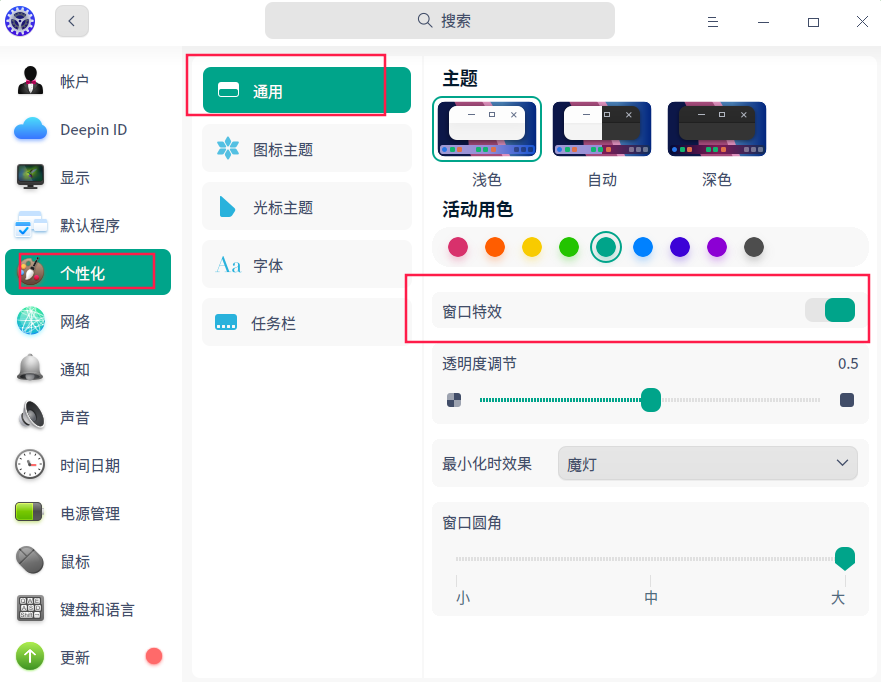881x682 pixels.
Task: Open 电源管理 settings label
Action: point(90,513)
